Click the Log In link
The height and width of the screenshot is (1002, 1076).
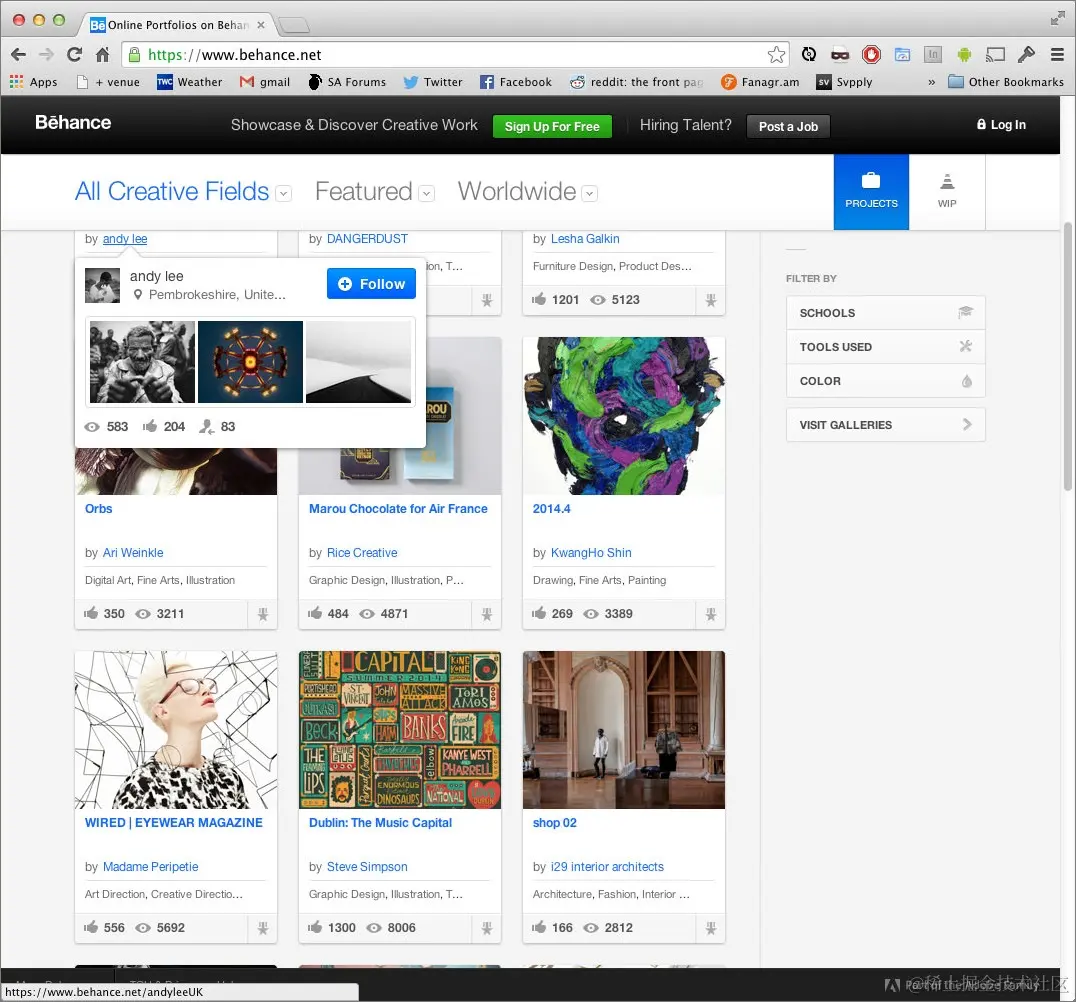(1001, 124)
